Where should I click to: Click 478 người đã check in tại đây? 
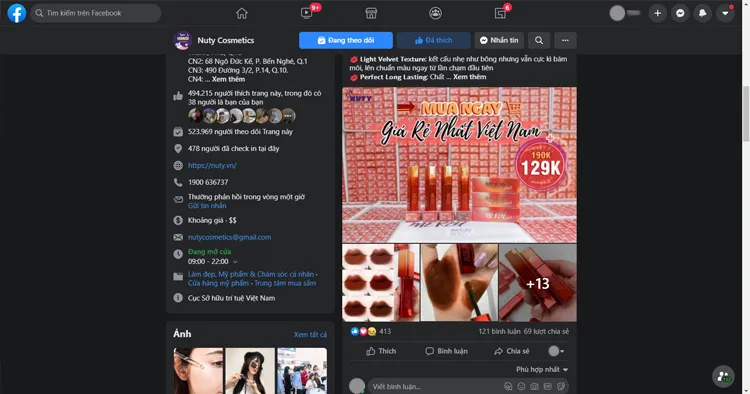point(233,149)
